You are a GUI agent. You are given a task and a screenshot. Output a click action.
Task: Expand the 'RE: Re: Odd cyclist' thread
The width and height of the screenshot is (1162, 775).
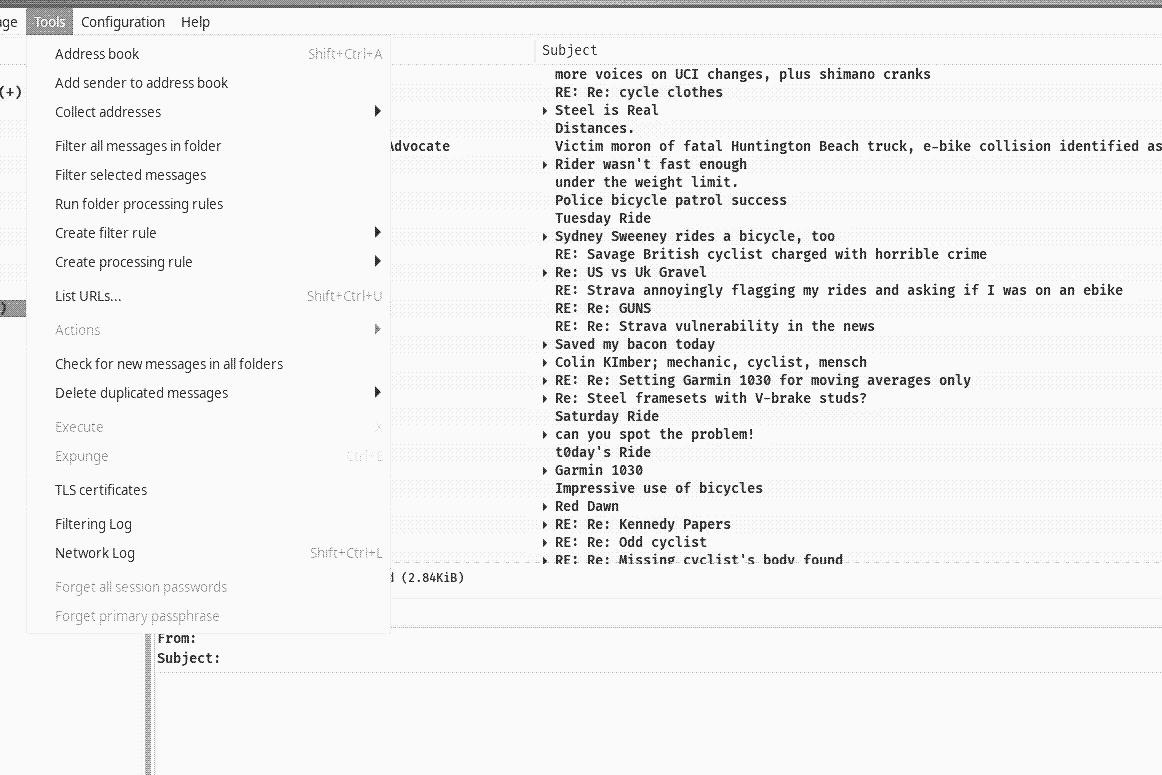tap(545, 542)
